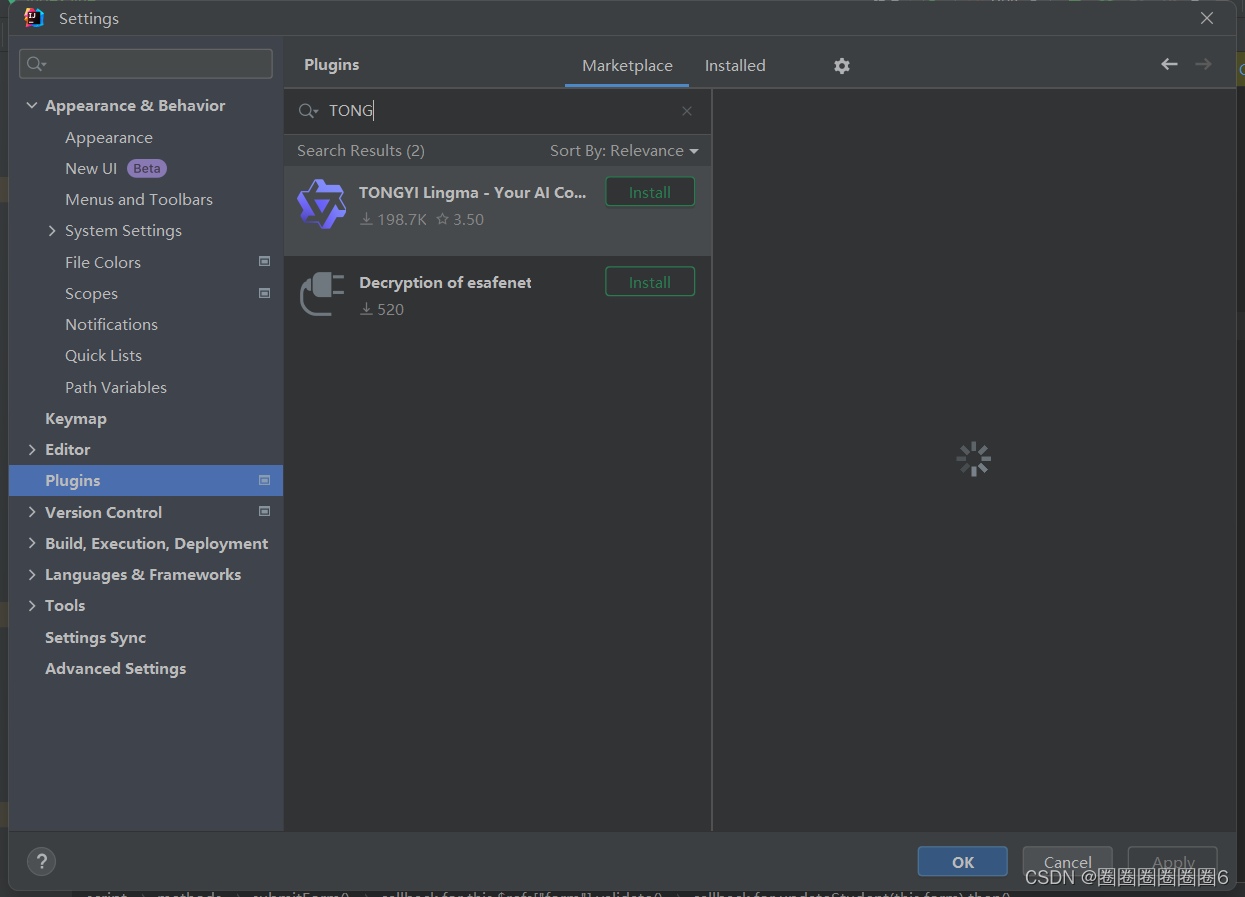
Task: Click project-level icon beside Plugins
Action: pyautogui.click(x=265, y=480)
